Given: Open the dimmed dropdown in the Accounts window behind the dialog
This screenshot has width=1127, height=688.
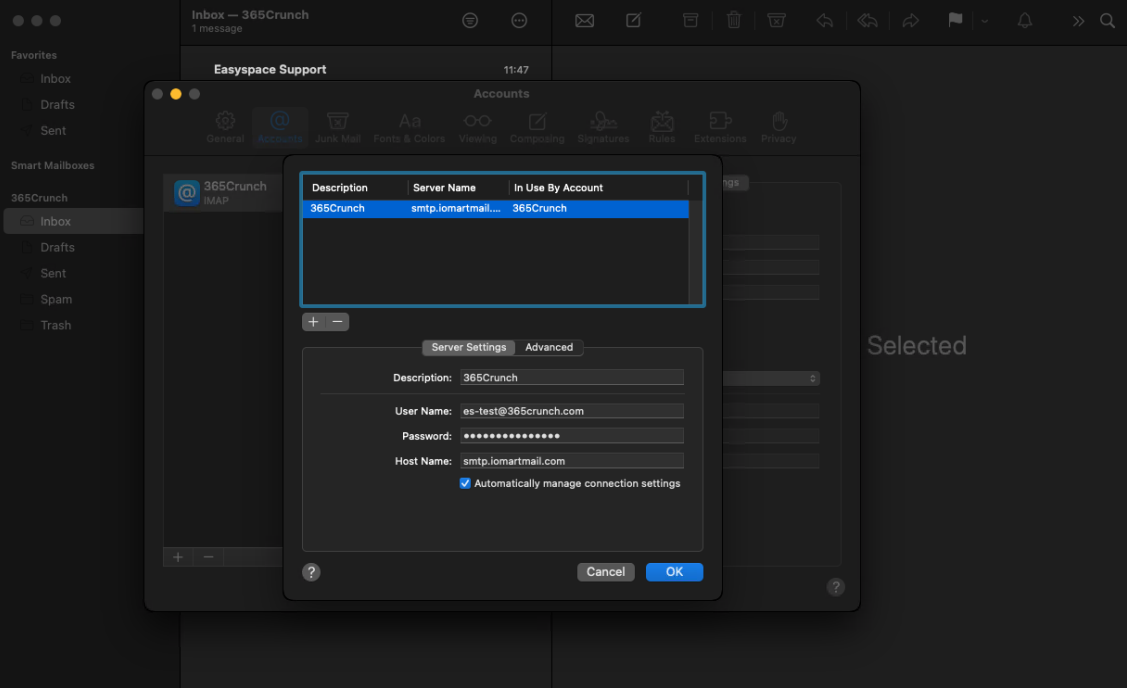Looking at the screenshot, I should click(x=771, y=378).
